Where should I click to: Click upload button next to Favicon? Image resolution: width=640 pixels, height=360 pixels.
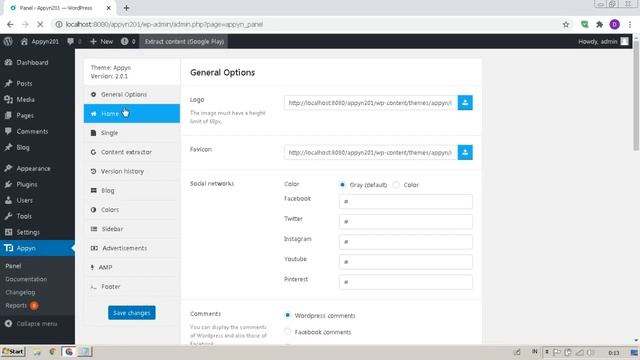click(x=465, y=153)
